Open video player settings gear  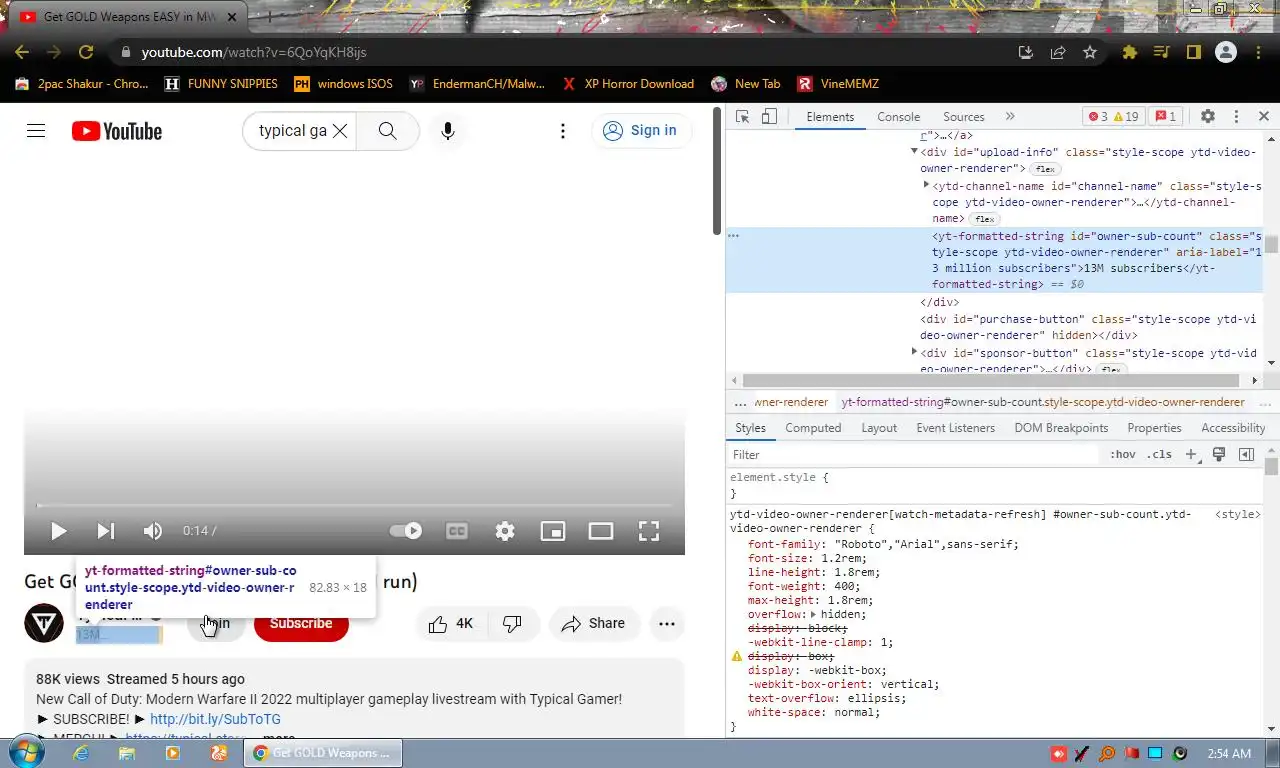pyautogui.click(x=505, y=531)
